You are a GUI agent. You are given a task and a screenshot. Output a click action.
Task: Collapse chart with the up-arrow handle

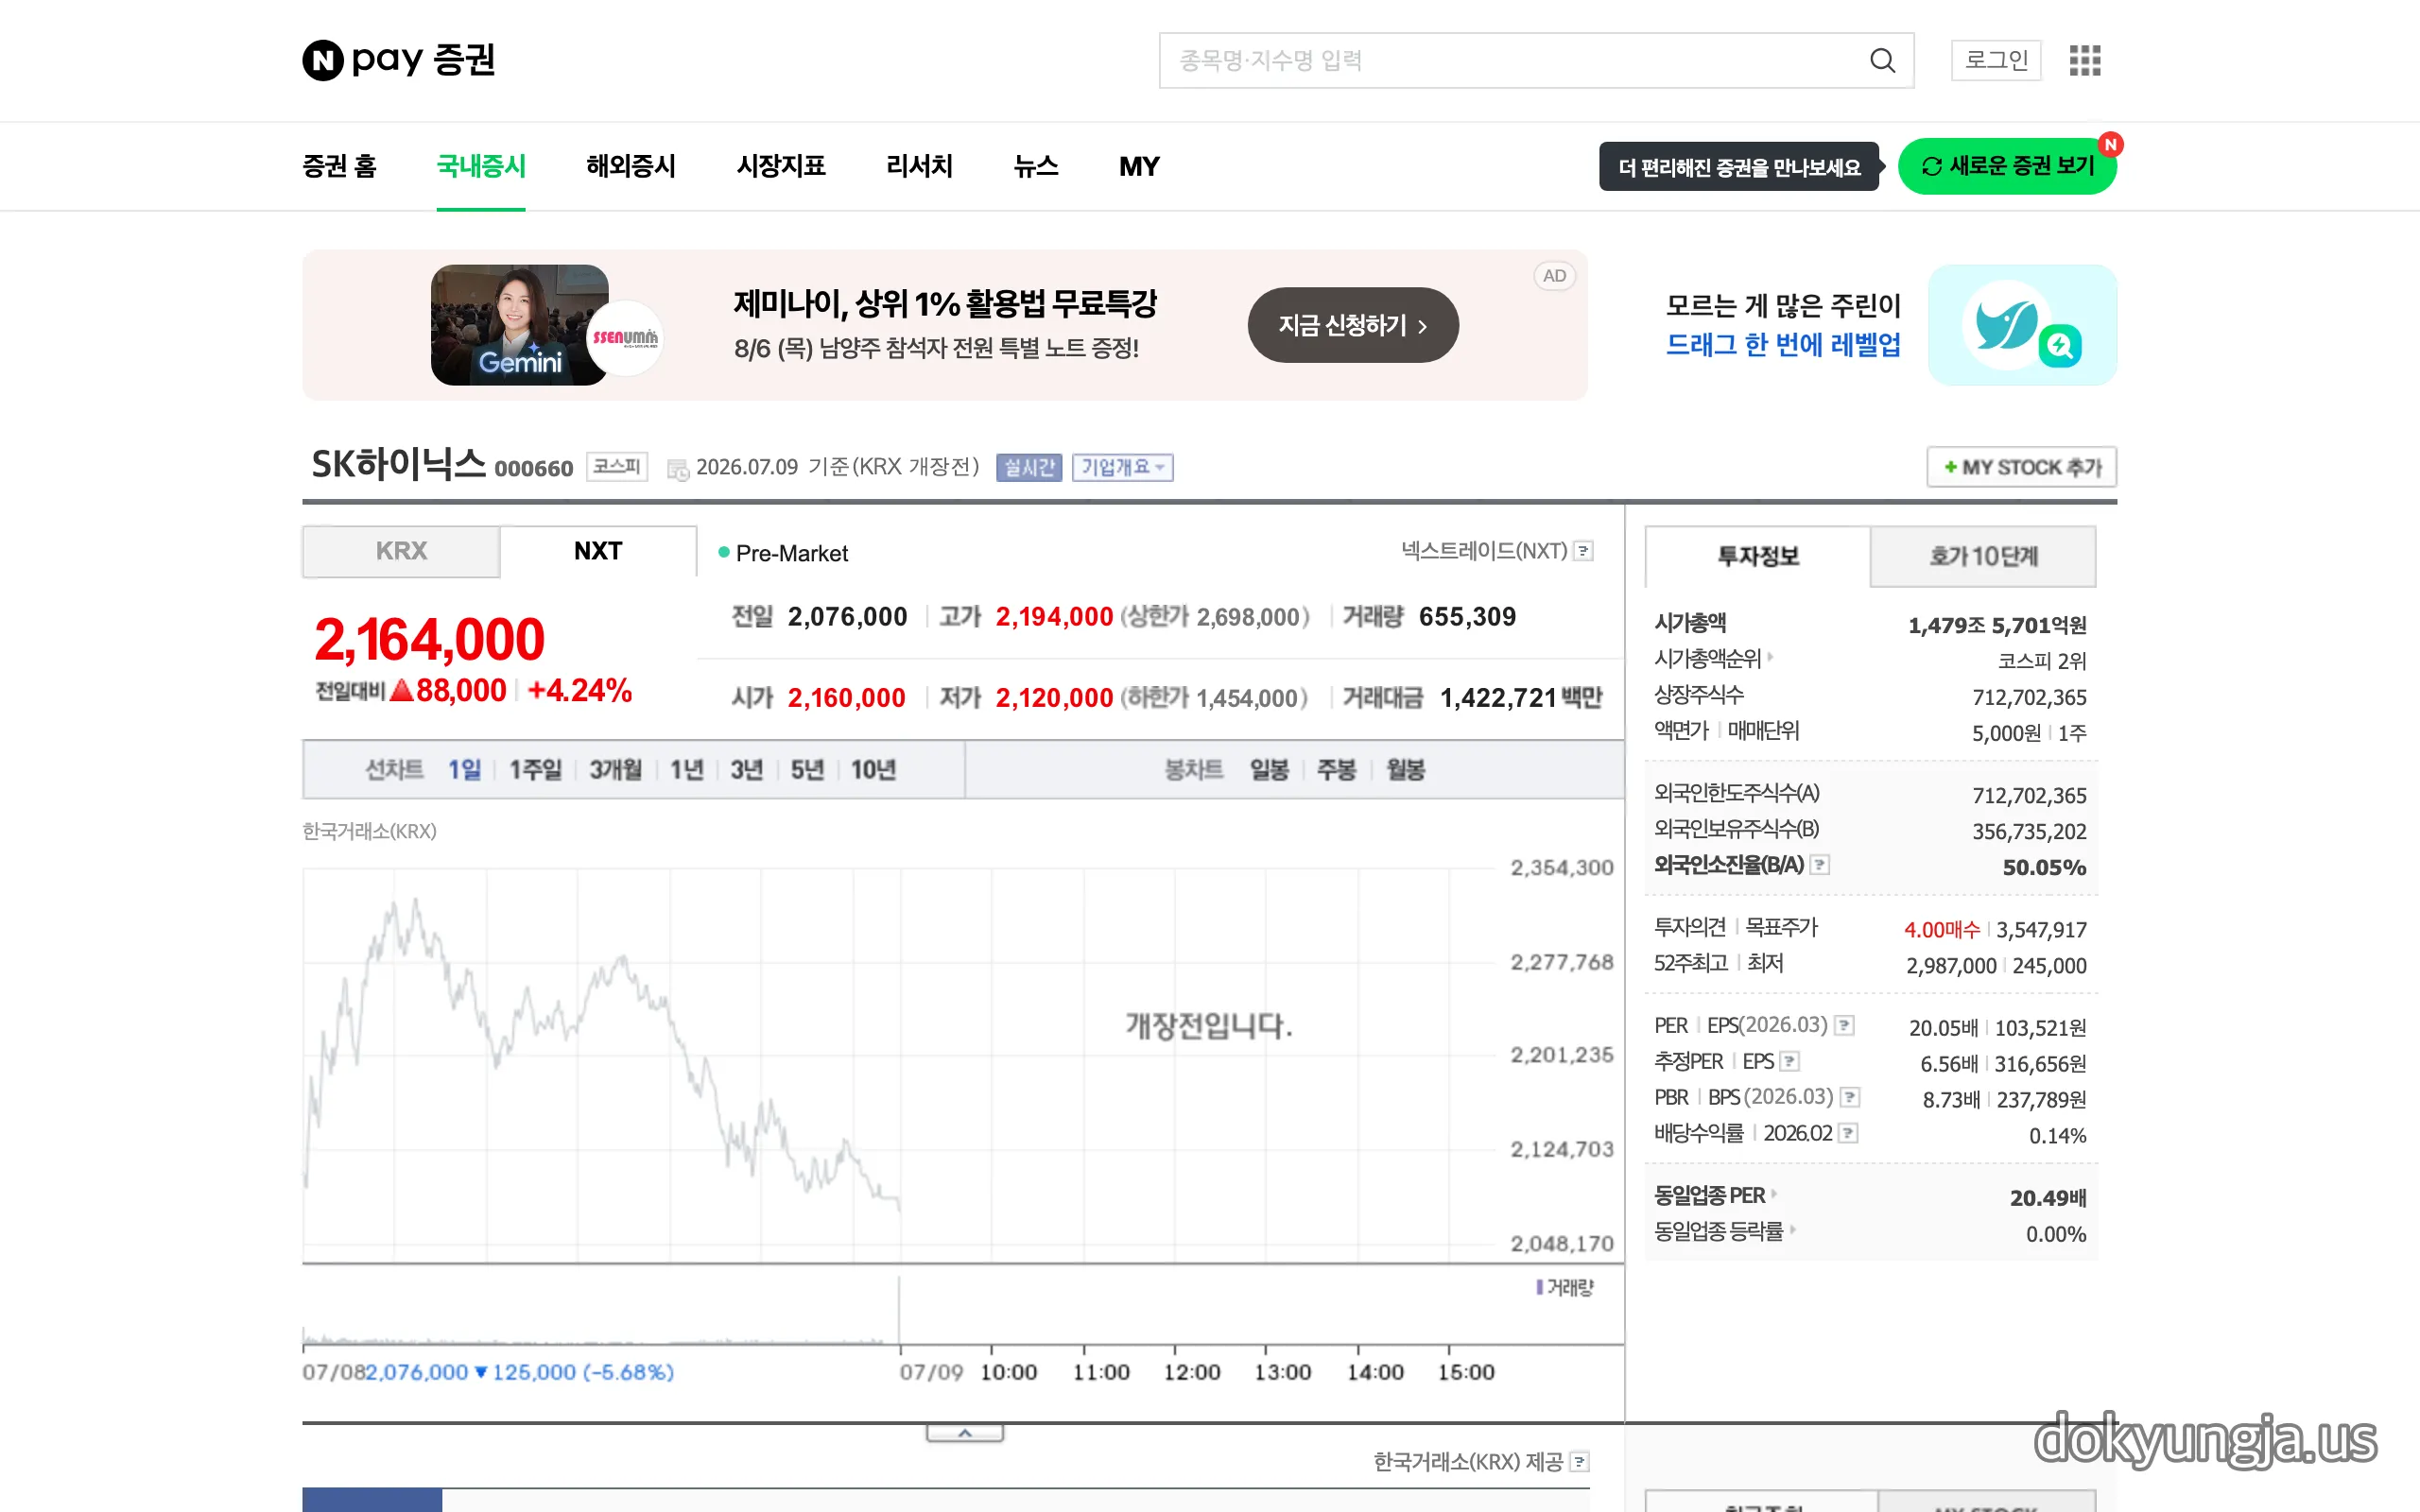tap(965, 1433)
